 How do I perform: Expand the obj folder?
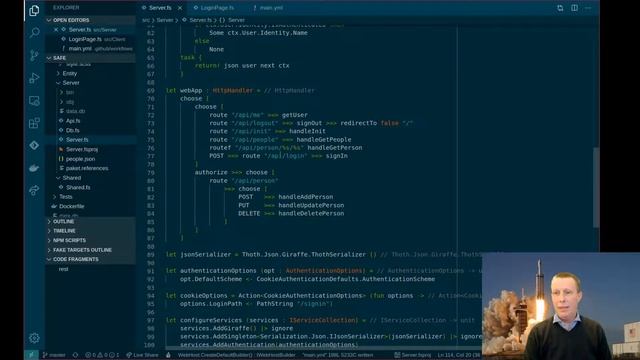tap(70, 102)
